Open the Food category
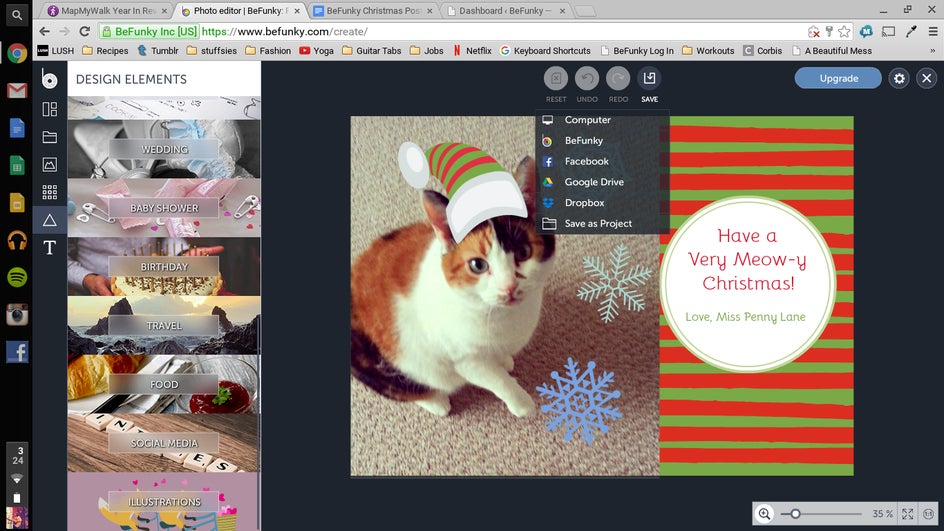The image size is (944, 531). (164, 384)
